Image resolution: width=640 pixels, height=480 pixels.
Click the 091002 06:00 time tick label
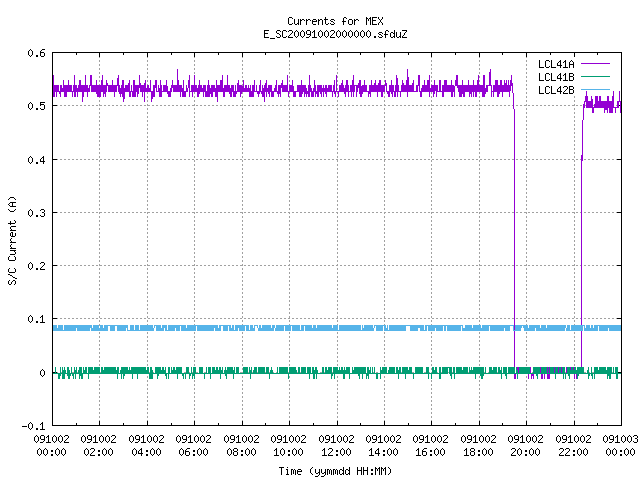(x=193, y=445)
